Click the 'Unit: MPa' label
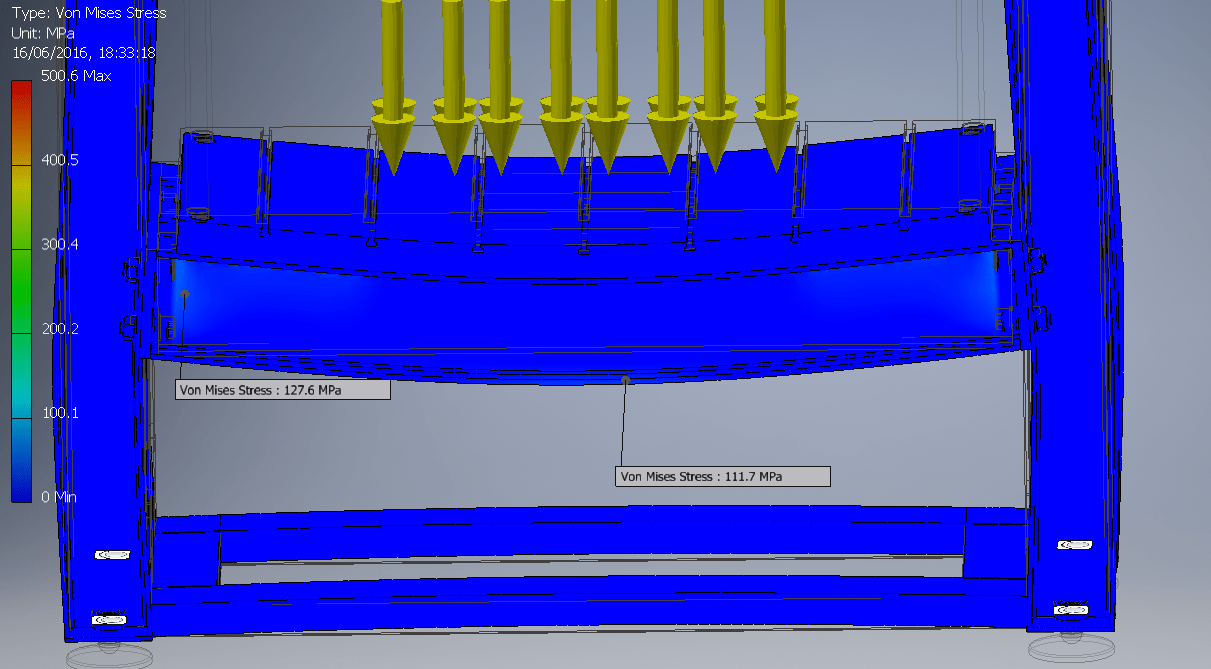 coord(43,33)
